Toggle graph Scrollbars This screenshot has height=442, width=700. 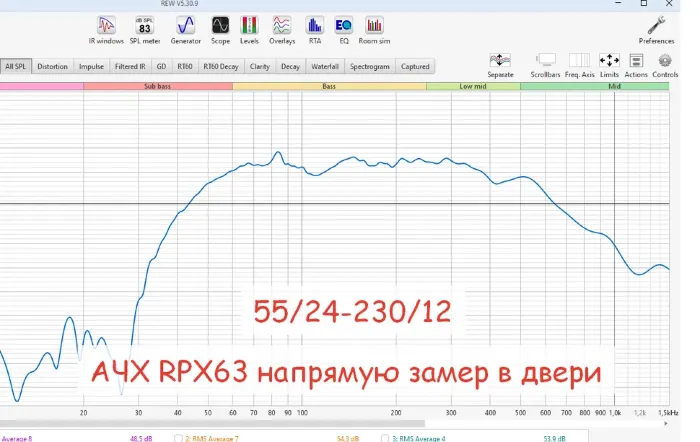(x=545, y=66)
